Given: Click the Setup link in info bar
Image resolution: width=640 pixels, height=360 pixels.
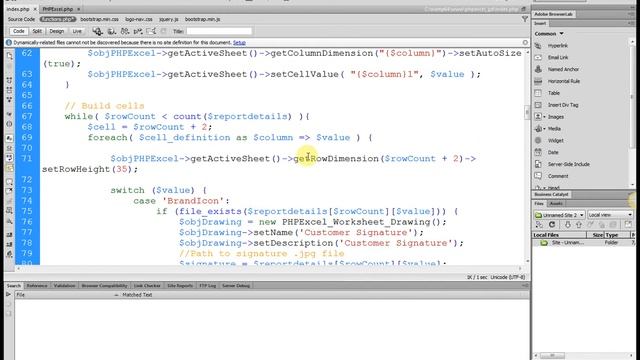Looking at the screenshot, I should 239,42.
